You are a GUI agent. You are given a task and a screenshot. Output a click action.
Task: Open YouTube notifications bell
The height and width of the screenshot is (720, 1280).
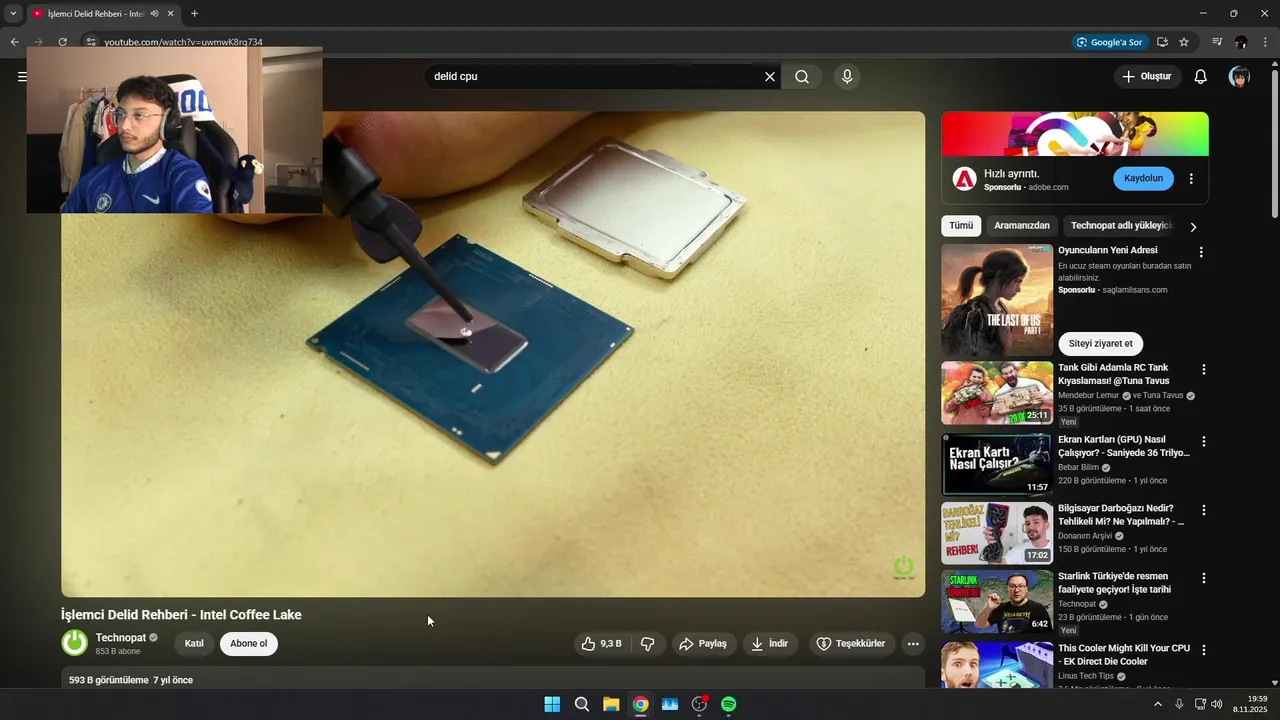[1201, 77]
